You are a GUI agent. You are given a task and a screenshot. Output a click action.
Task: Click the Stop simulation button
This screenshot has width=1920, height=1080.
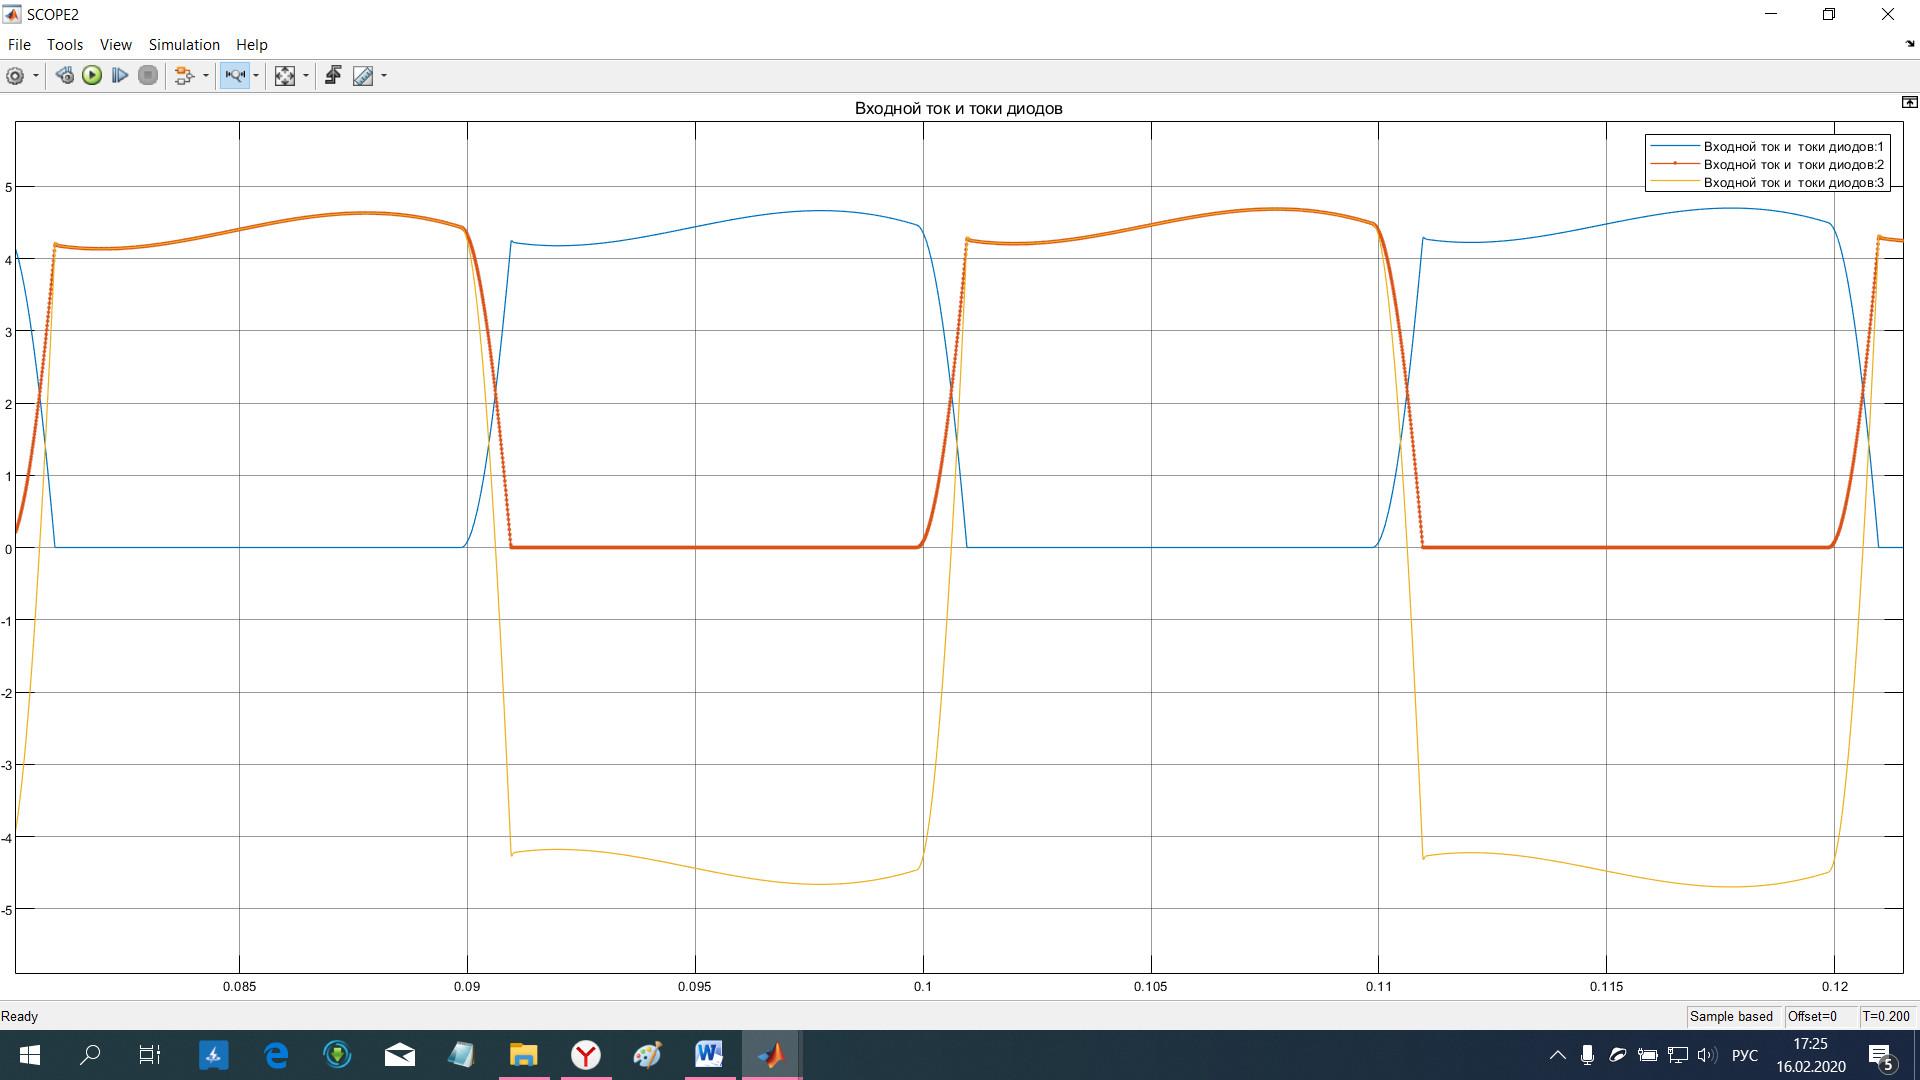coord(148,76)
